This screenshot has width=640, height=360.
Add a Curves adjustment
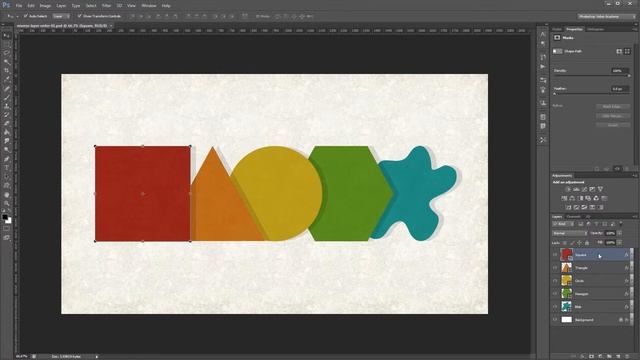click(584, 189)
